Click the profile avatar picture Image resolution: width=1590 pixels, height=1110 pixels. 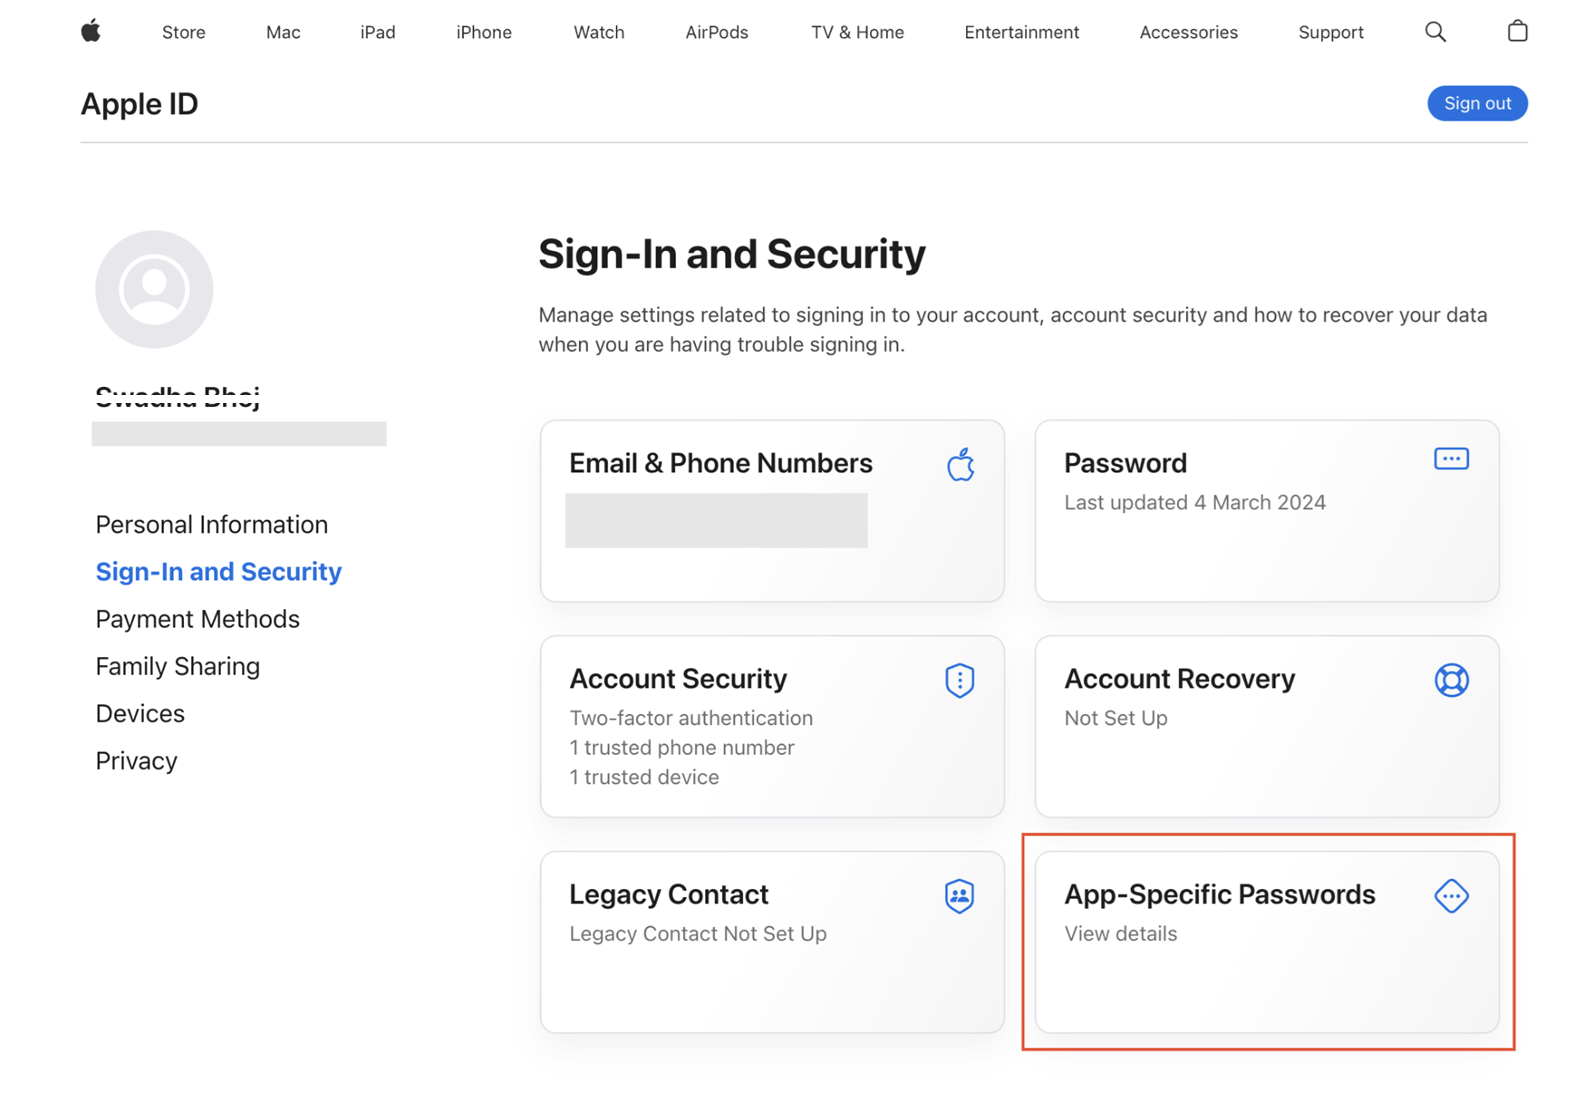pyautogui.click(x=154, y=289)
